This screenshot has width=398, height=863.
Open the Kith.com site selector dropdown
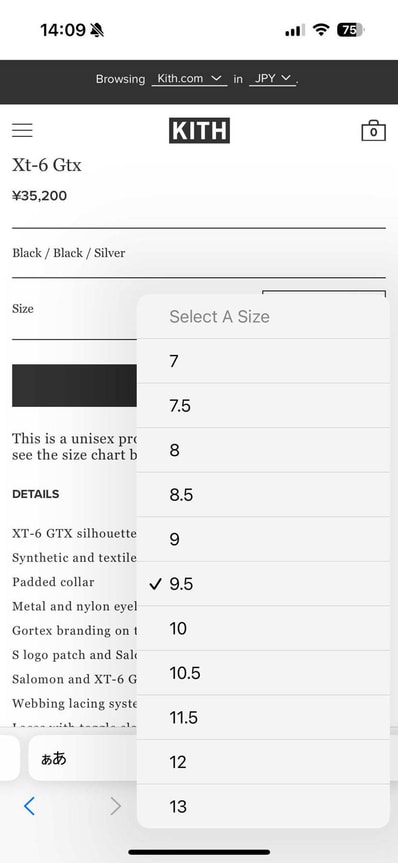pos(189,79)
